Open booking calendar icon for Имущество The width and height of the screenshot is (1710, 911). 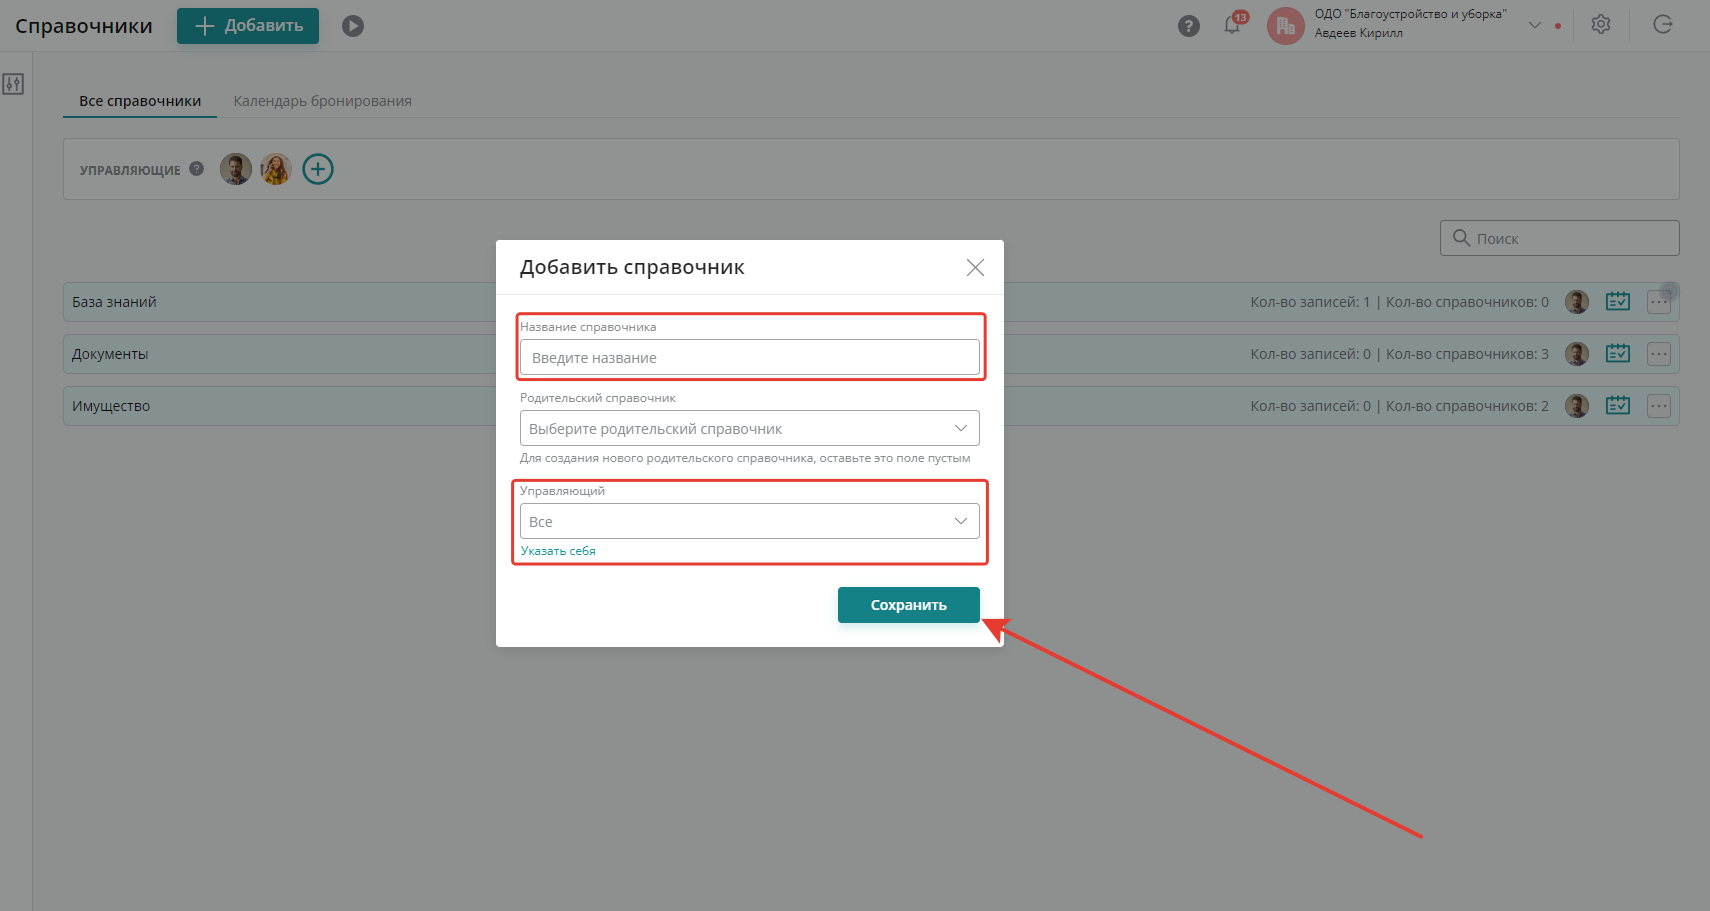(1618, 405)
